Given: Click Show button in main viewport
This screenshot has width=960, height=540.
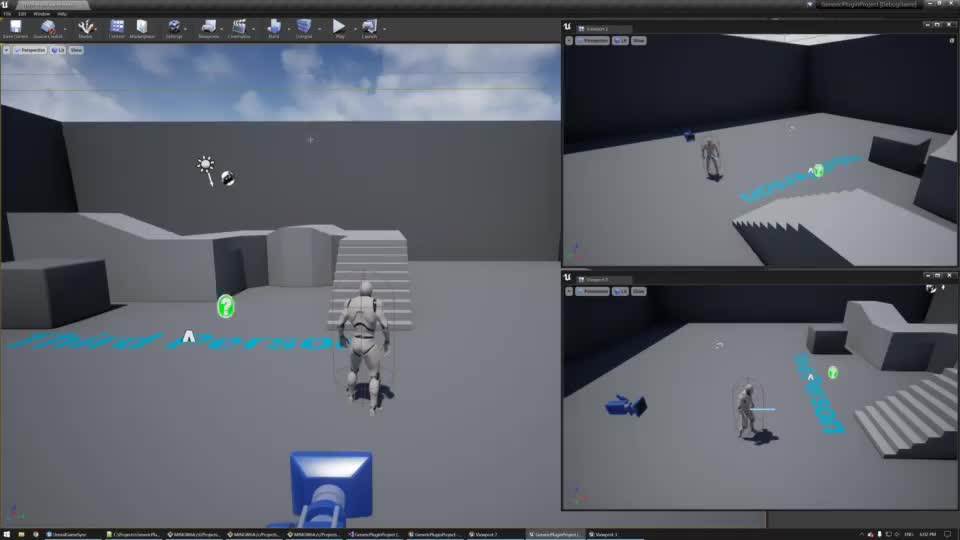Looking at the screenshot, I should click(x=76, y=50).
